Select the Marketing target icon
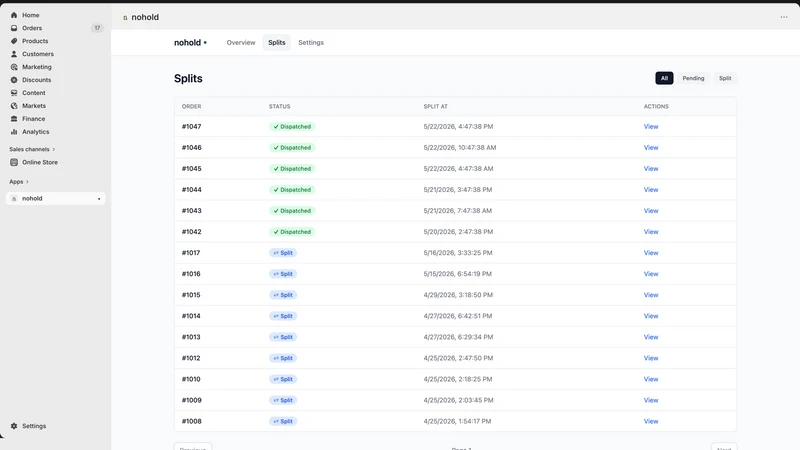 14,67
